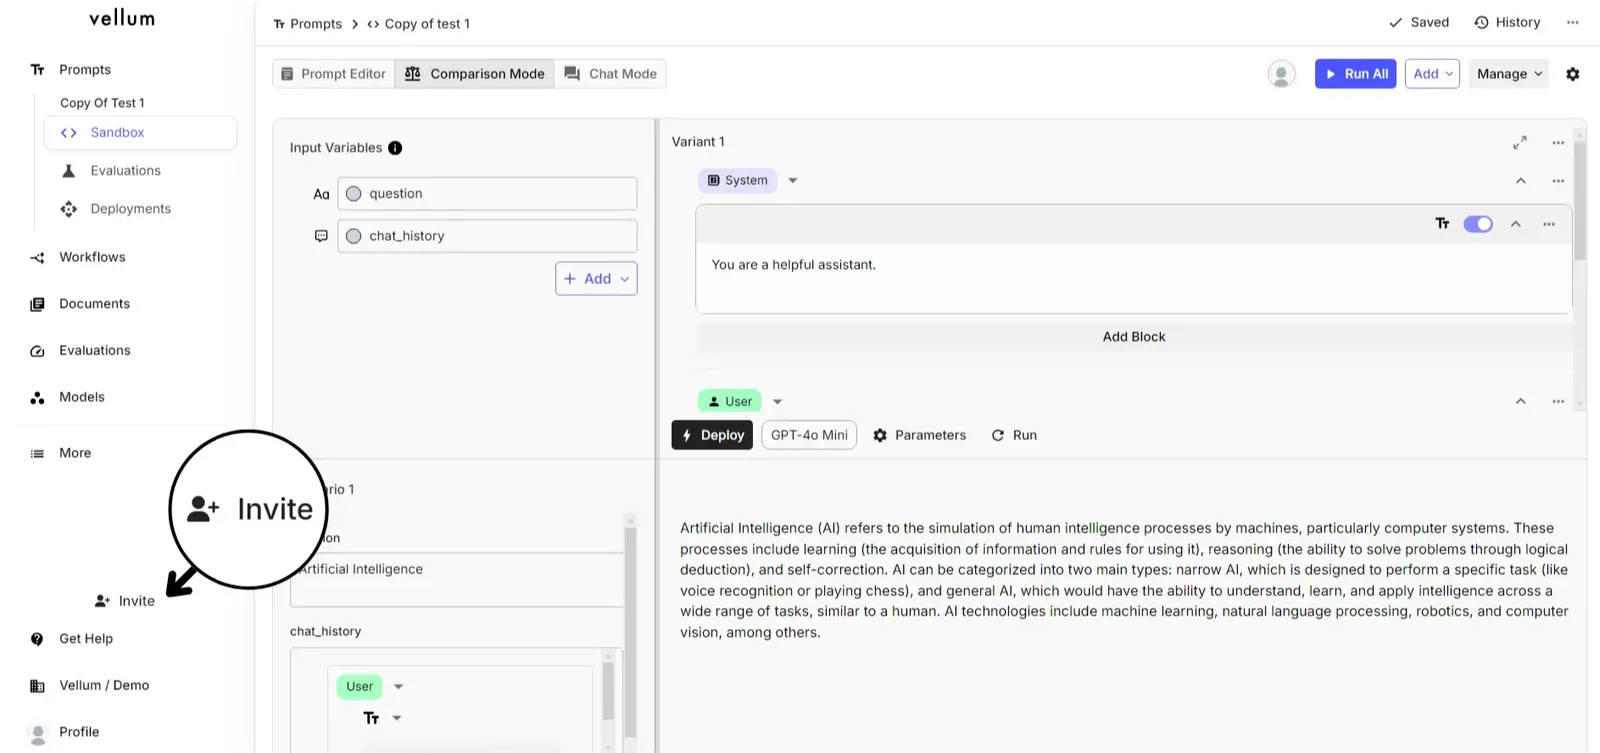Collapse the User message block chevron
The height and width of the screenshot is (753, 1600).
[1521, 402]
